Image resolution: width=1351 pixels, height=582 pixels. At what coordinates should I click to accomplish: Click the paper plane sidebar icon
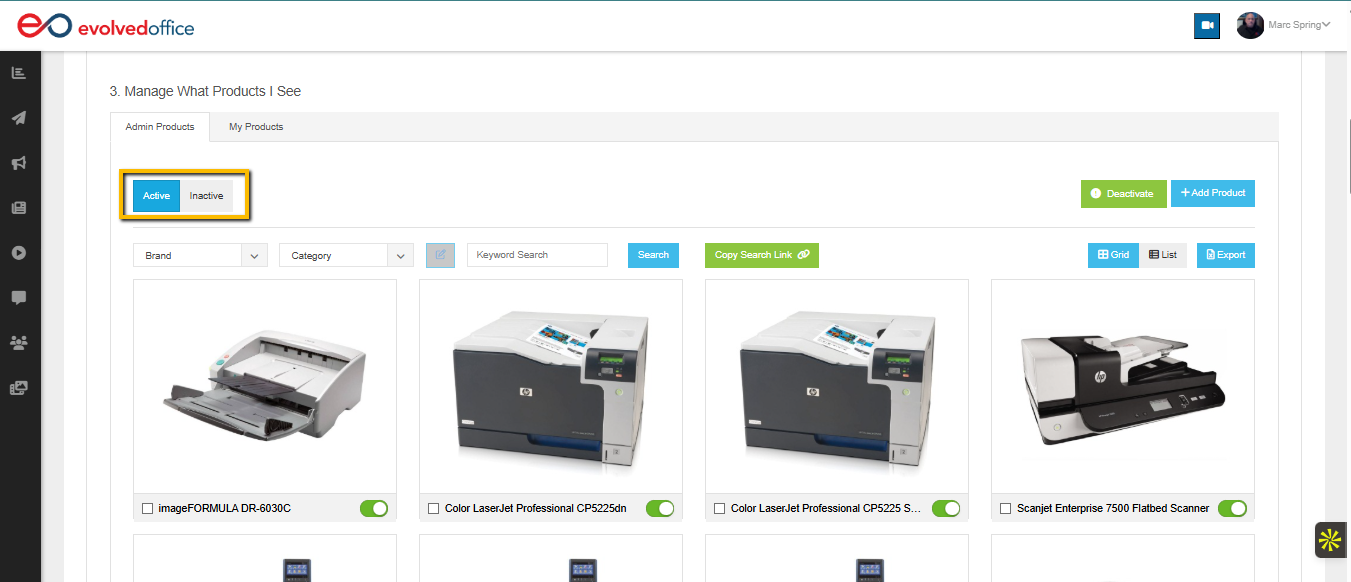(19, 118)
